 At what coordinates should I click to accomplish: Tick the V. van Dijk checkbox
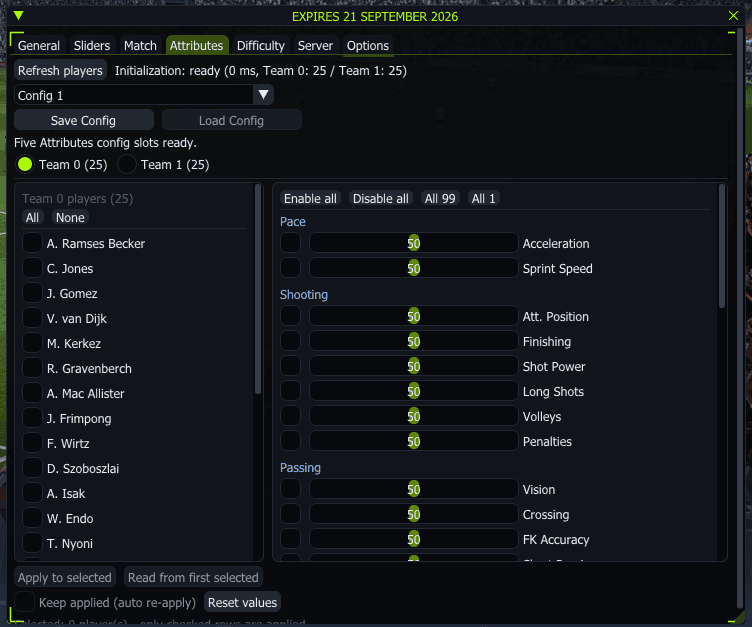tap(32, 318)
